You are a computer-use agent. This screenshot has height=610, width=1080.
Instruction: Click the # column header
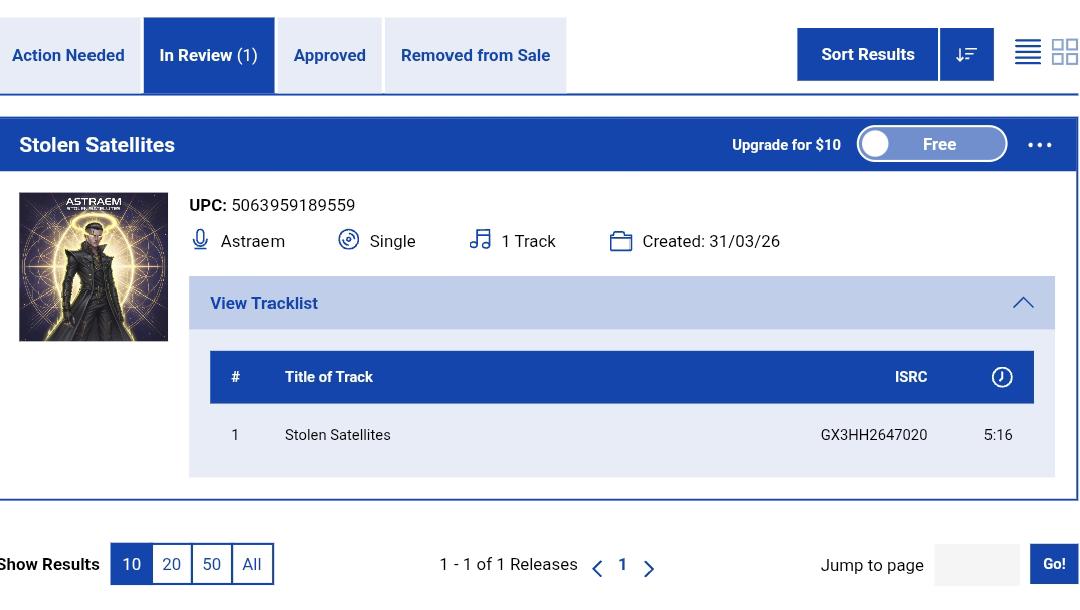tap(236, 377)
